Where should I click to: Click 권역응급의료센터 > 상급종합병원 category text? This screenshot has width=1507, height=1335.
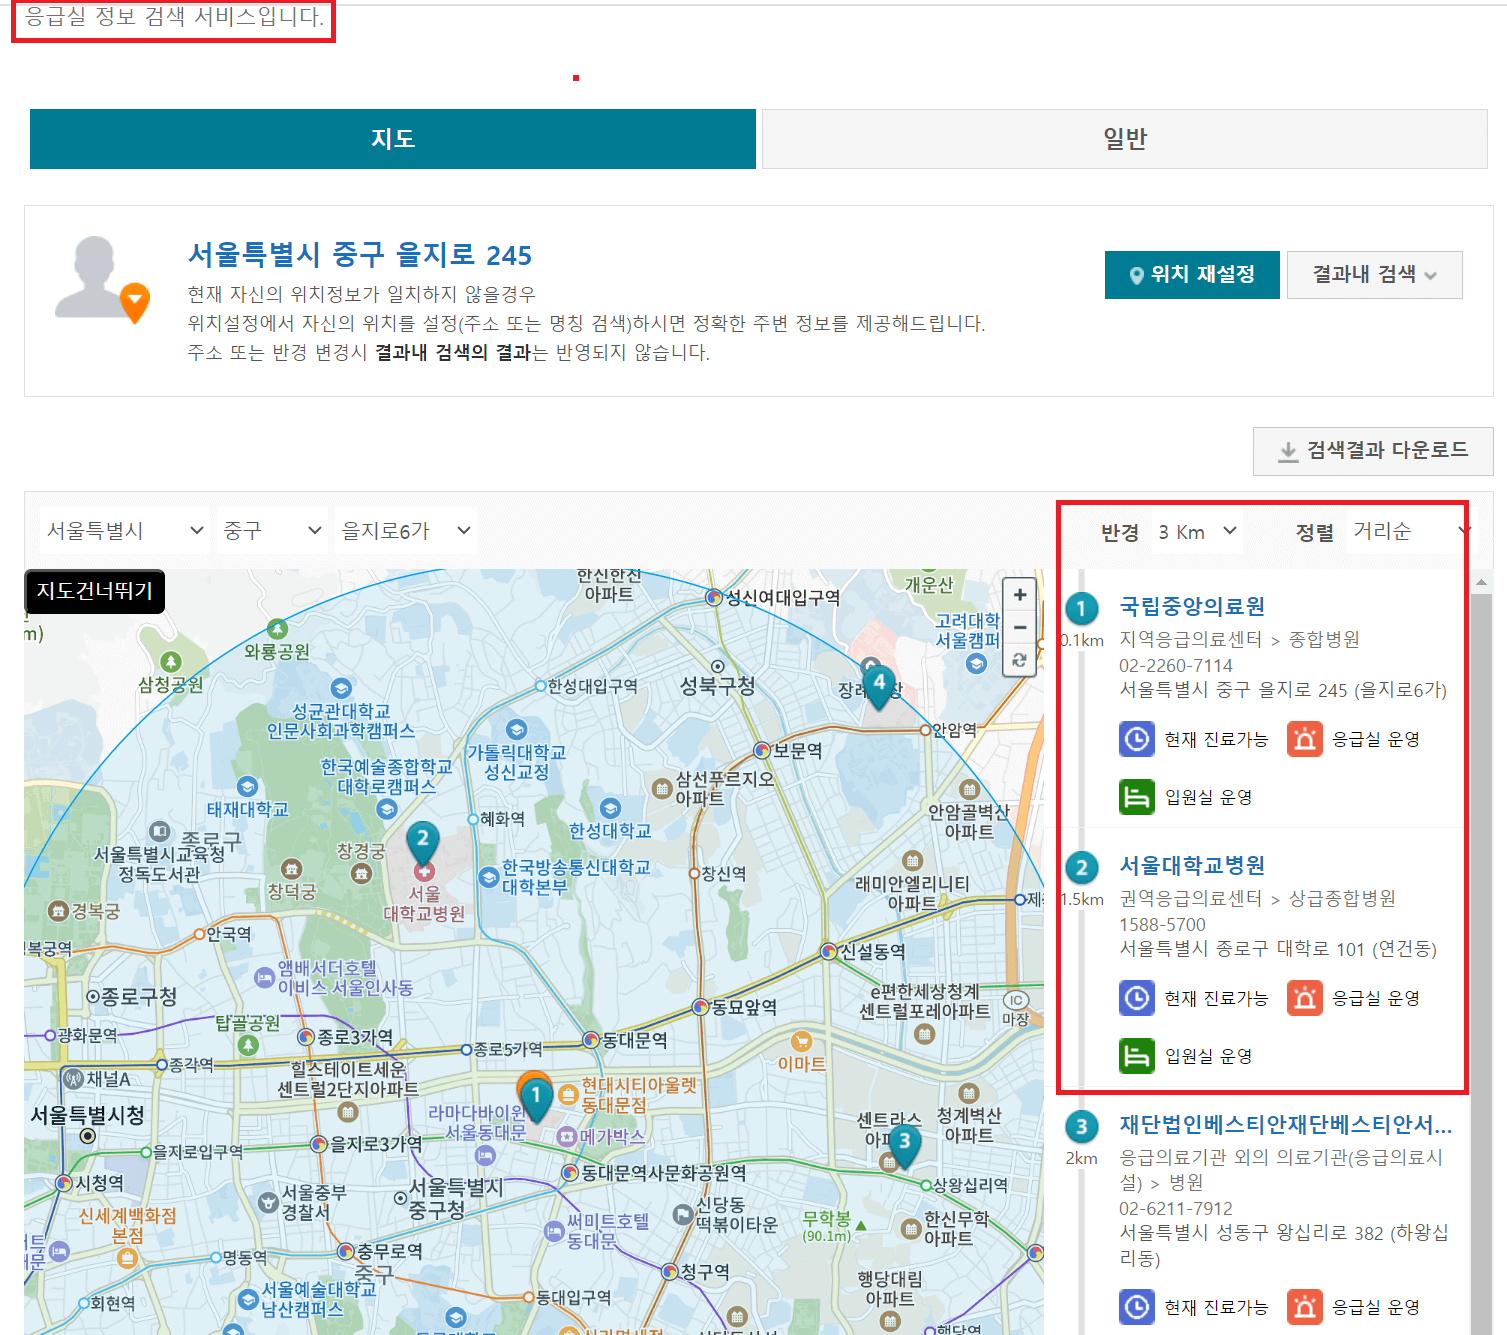click(x=1257, y=898)
